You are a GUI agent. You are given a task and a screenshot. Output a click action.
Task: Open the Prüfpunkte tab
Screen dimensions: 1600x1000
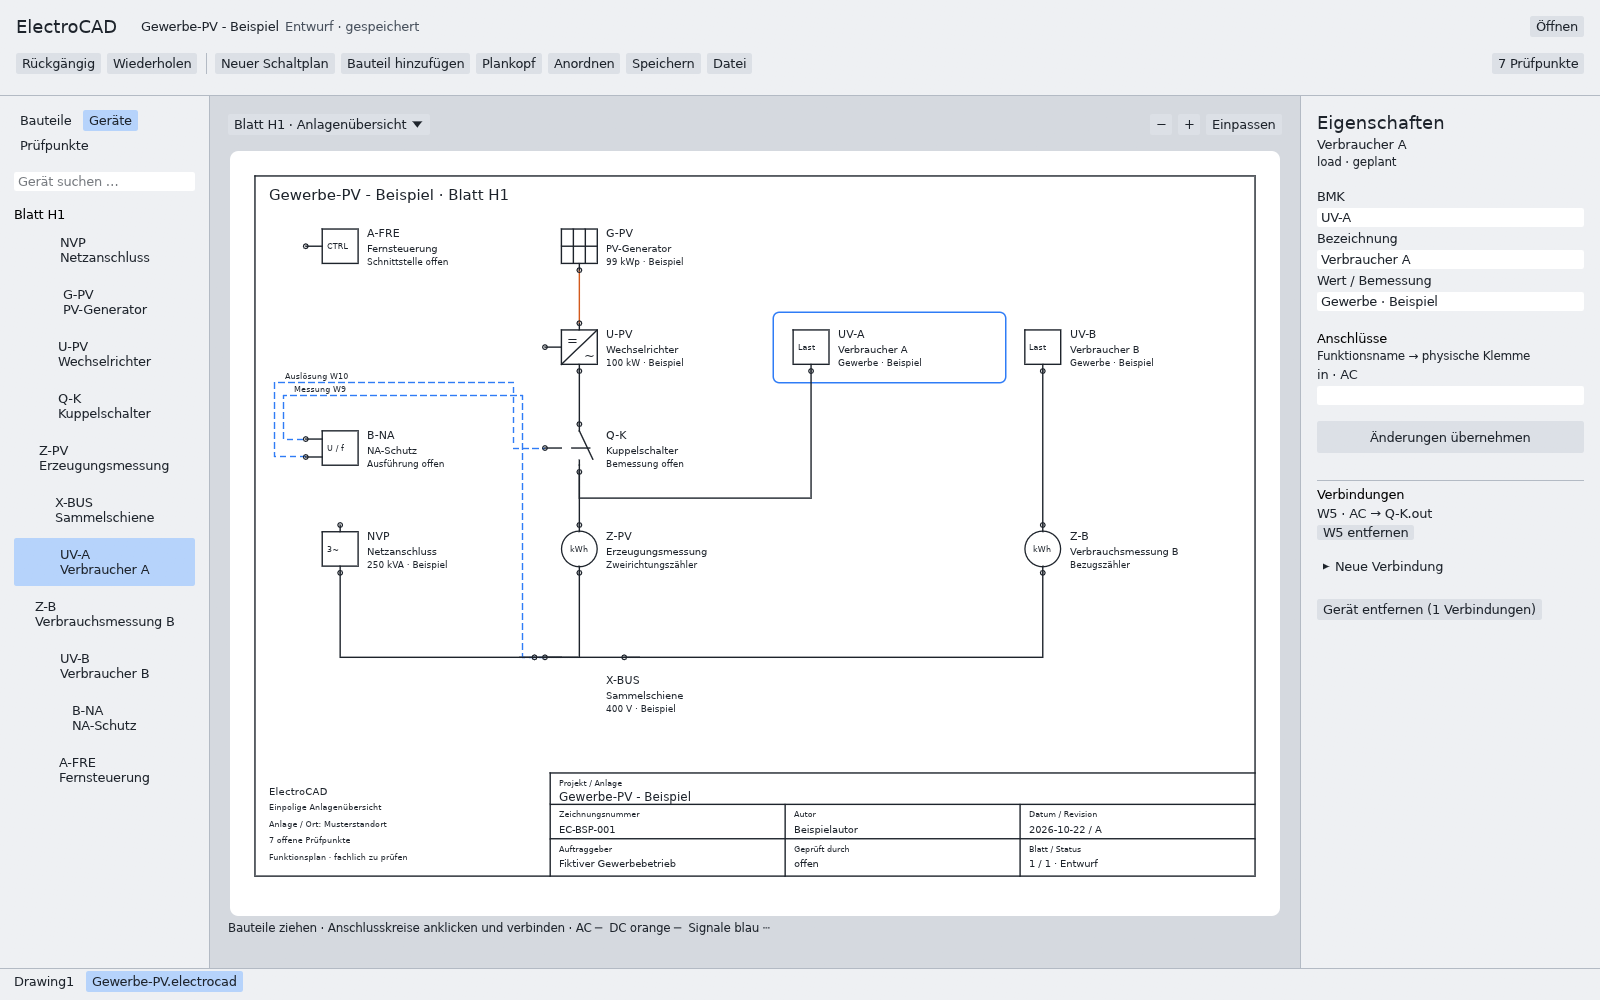click(x=54, y=146)
